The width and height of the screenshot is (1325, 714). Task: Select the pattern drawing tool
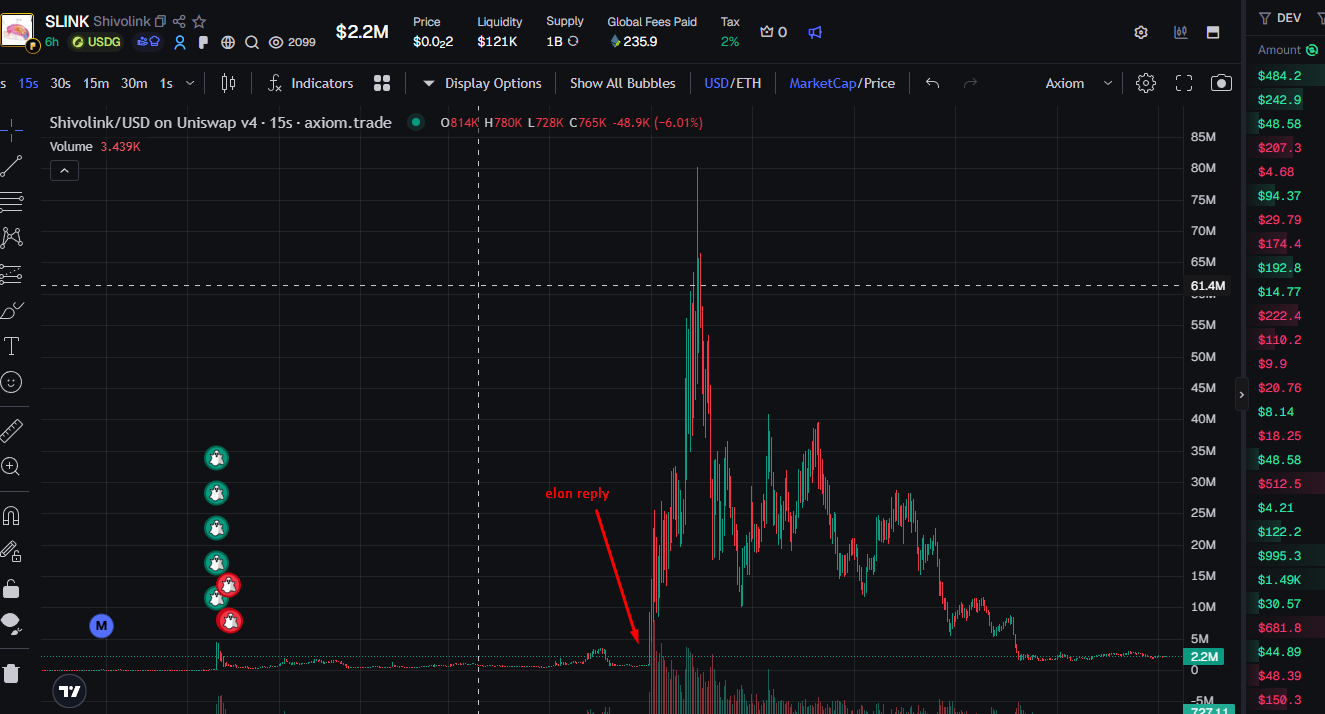[x=11, y=238]
